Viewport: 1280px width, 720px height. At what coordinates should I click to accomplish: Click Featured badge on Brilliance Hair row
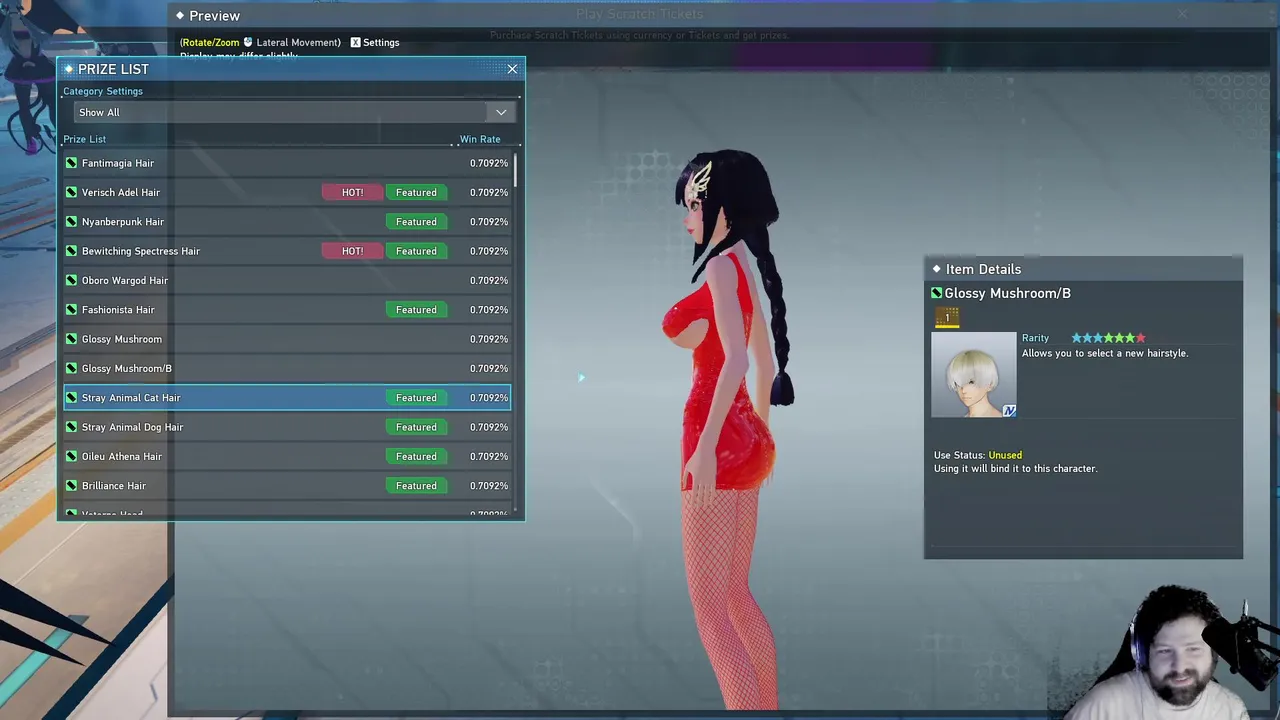point(416,486)
